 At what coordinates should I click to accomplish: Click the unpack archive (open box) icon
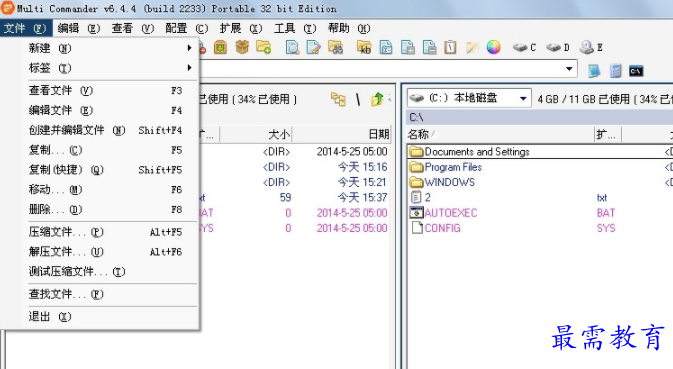(242, 47)
